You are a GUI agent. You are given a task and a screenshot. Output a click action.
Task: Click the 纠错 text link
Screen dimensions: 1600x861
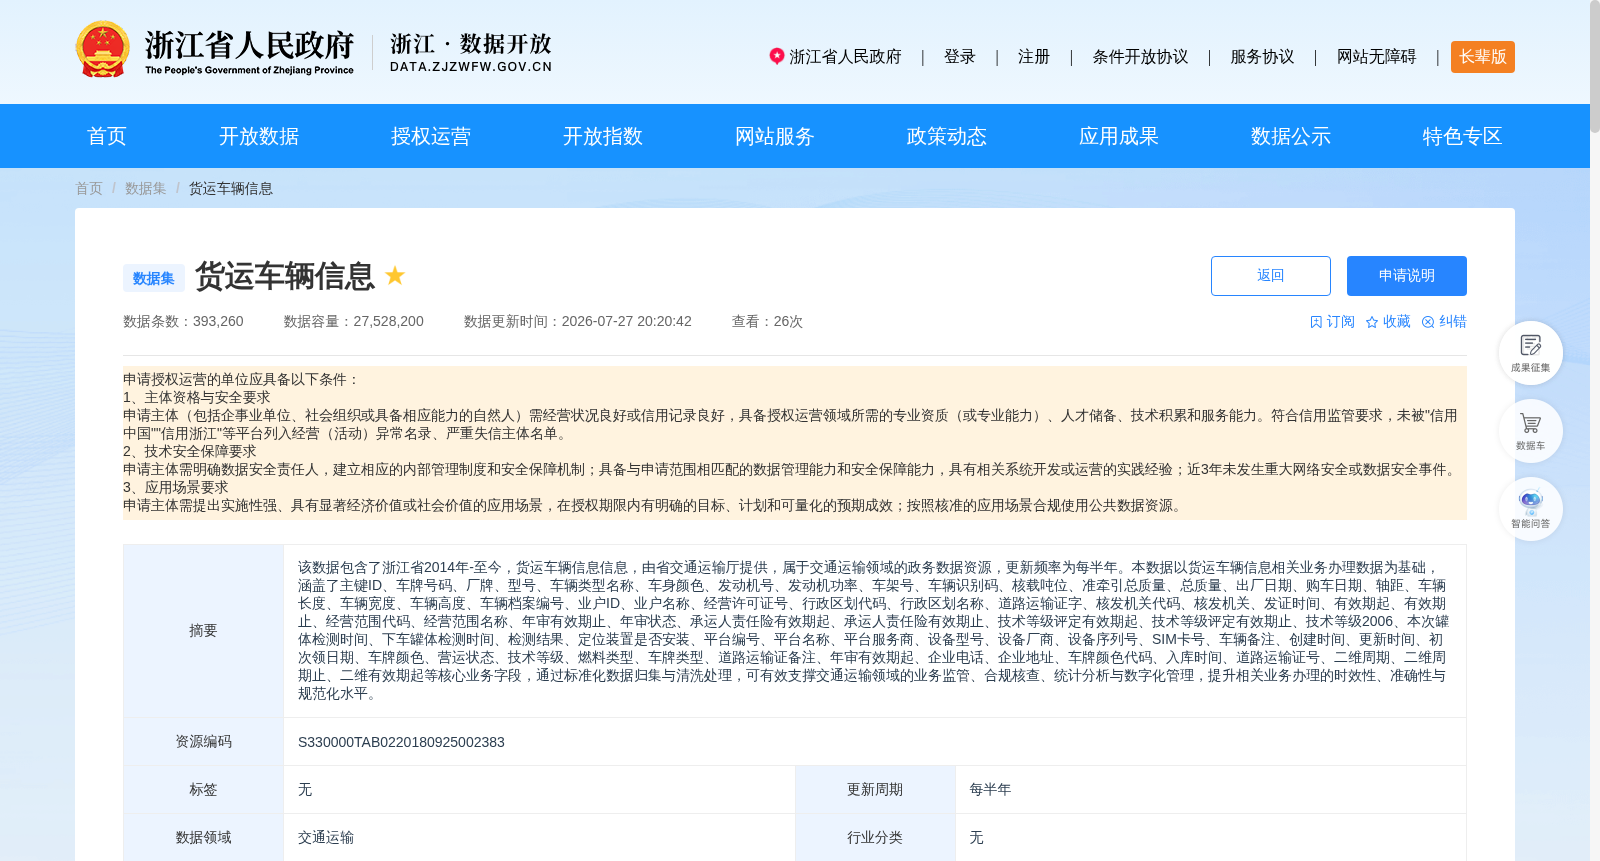pyautogui.click(x=1453, y=322)
